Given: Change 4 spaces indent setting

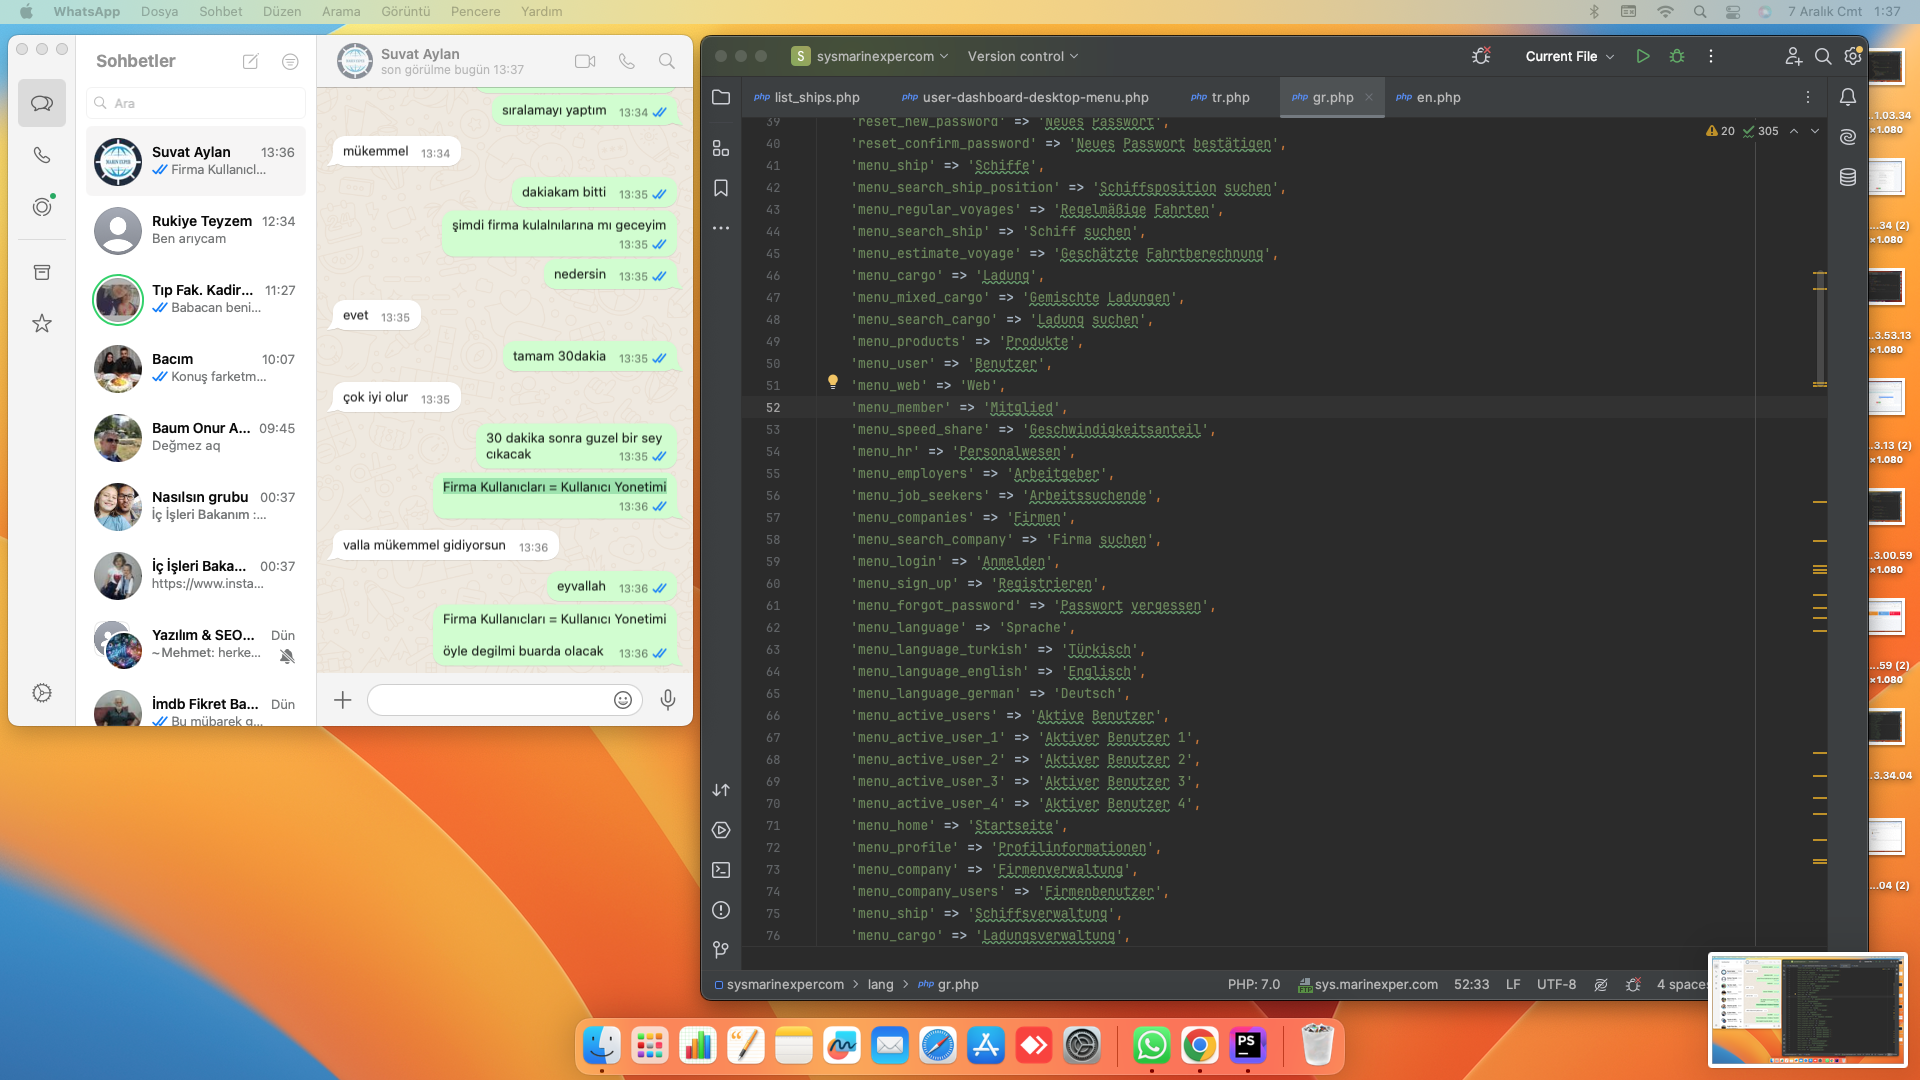Looking at the screenshot, I should [1682, 984].
